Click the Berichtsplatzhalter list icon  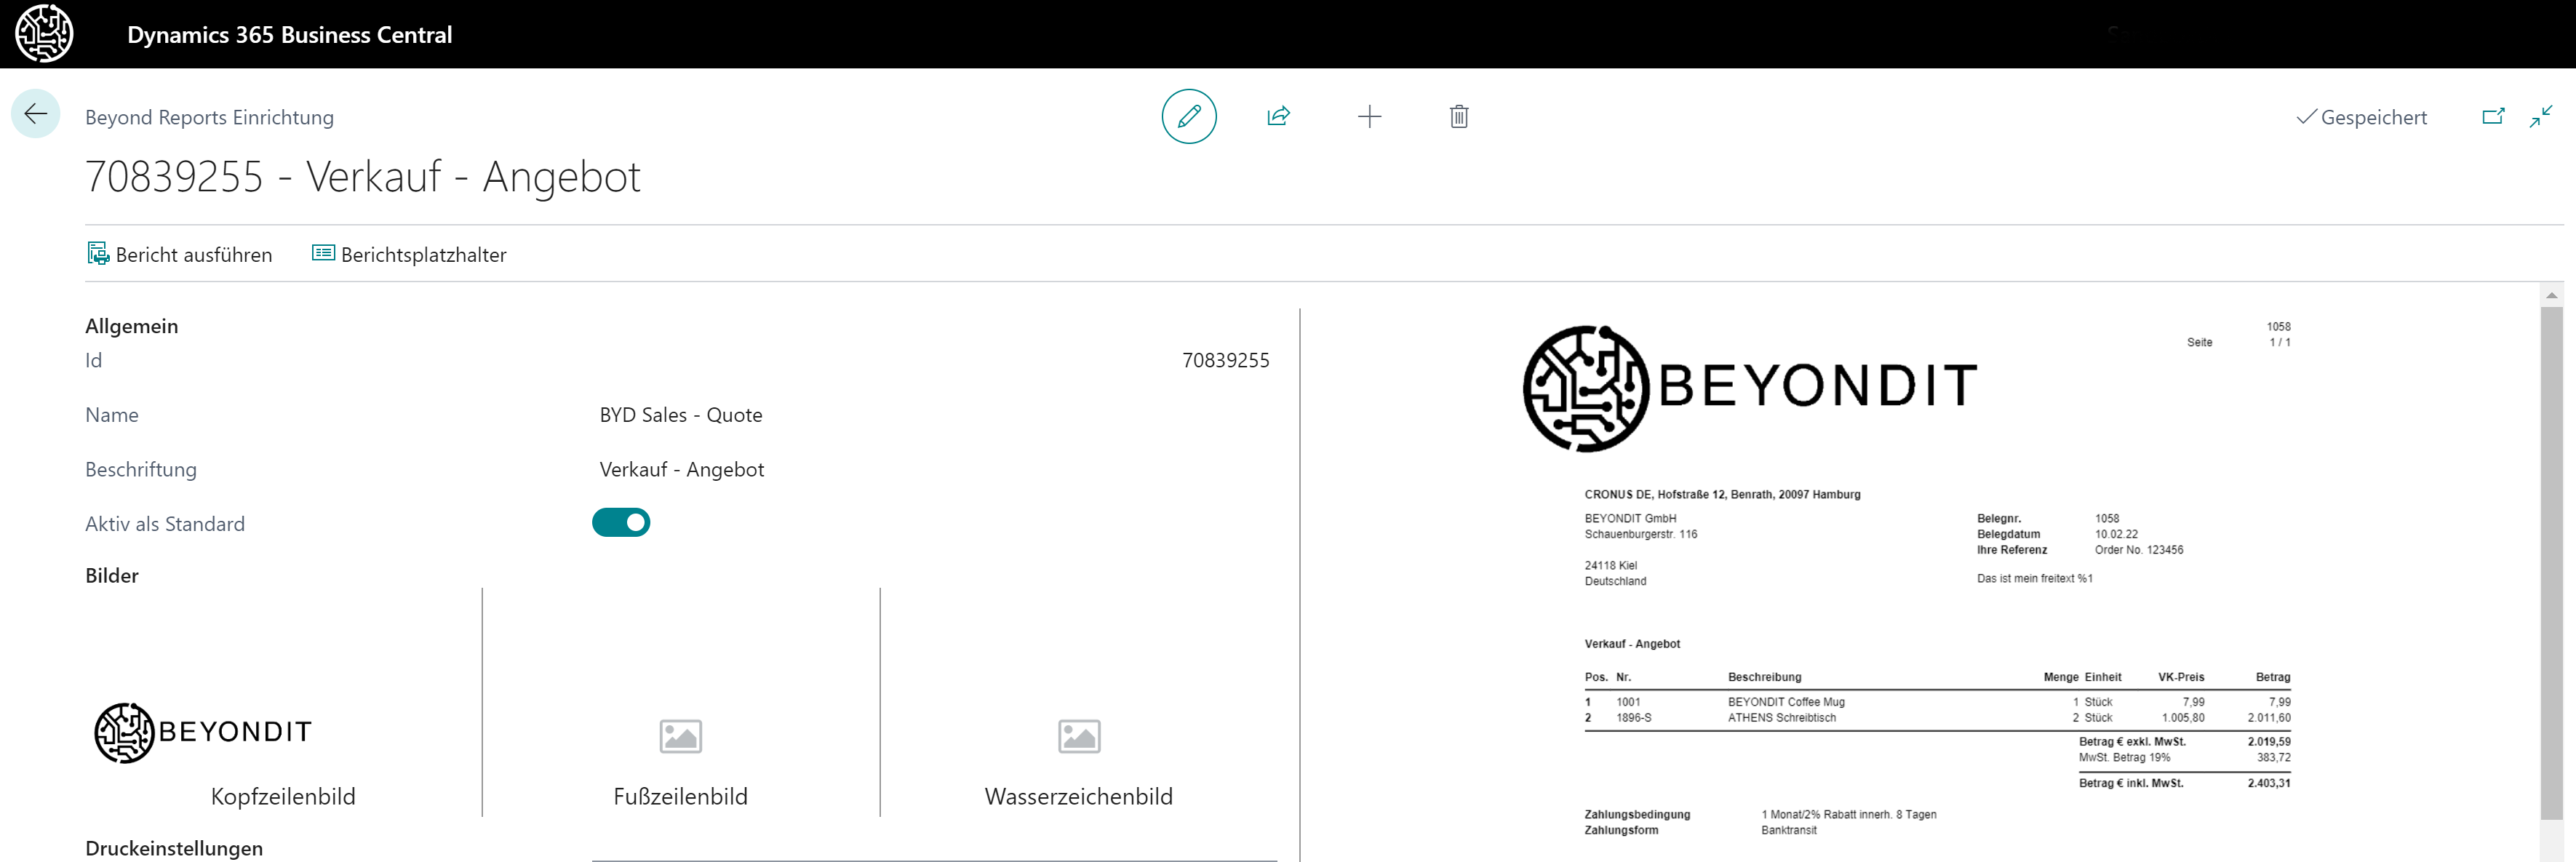click(323, 253)
